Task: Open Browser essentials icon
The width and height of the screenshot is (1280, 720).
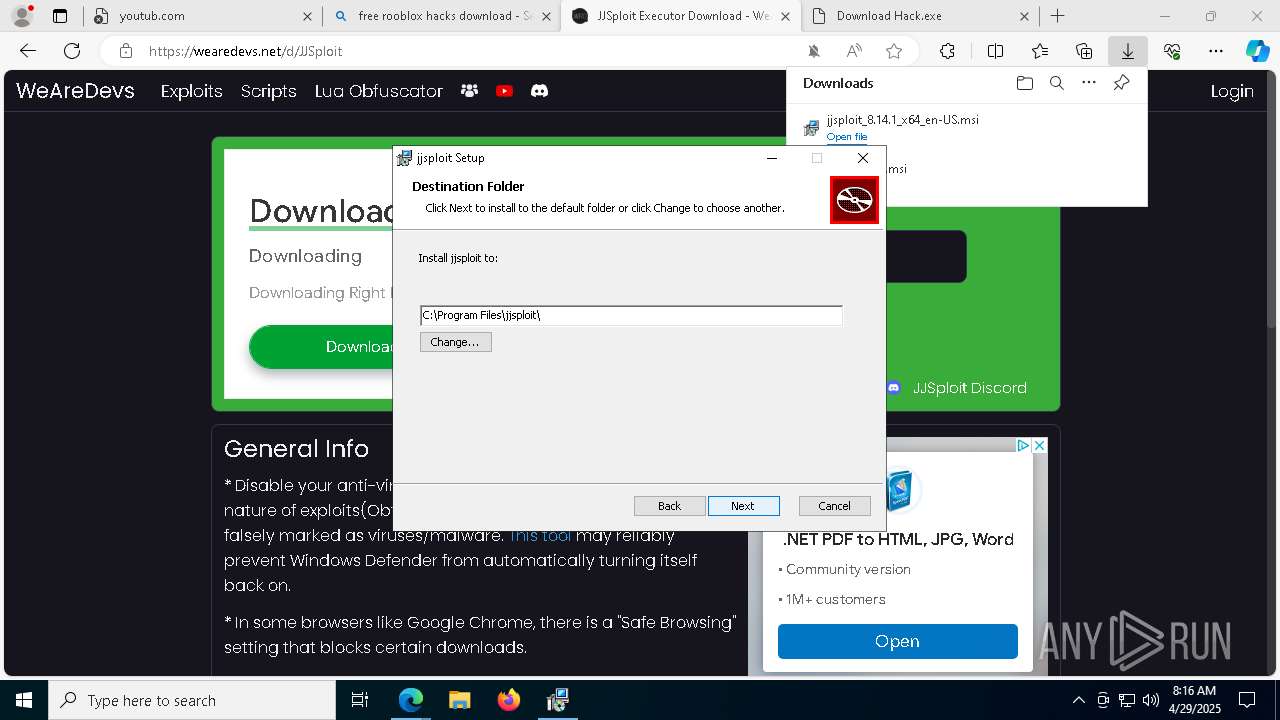Action: [1172, 51]
